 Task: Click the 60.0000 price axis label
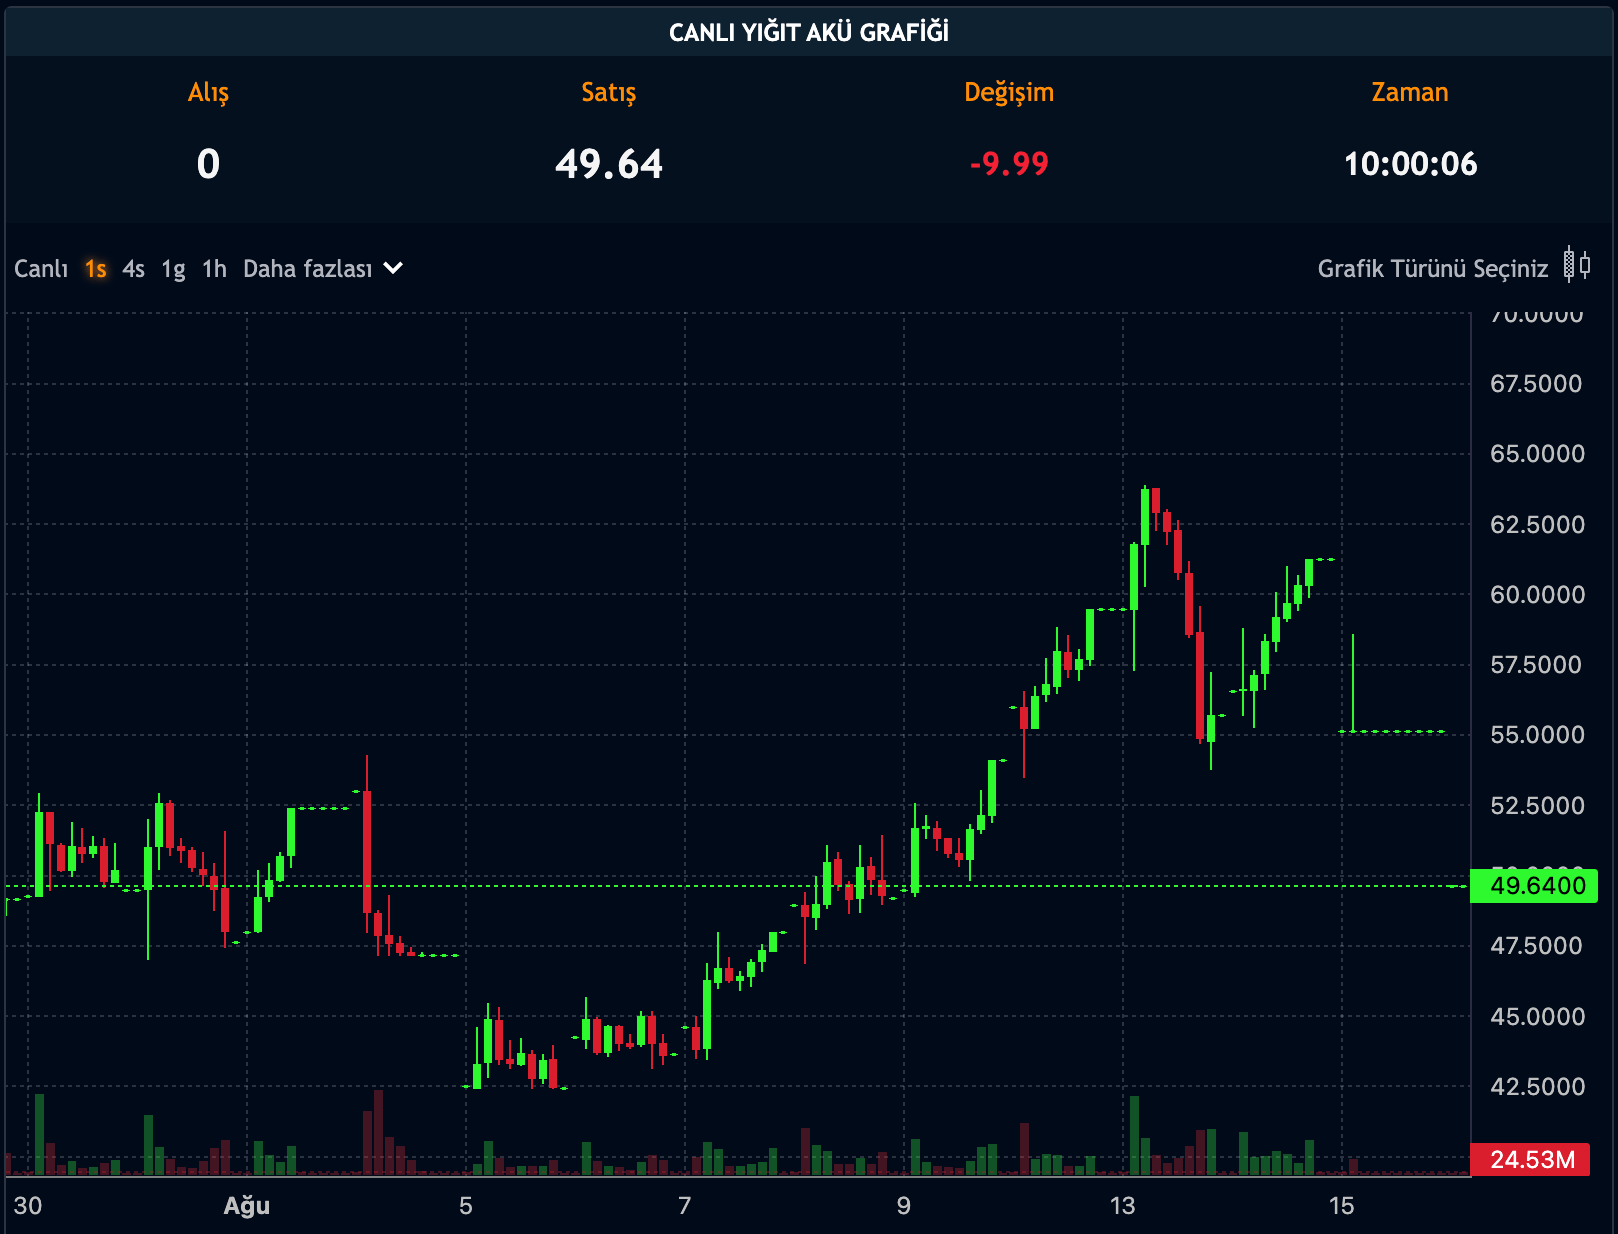coord(1537,595)
